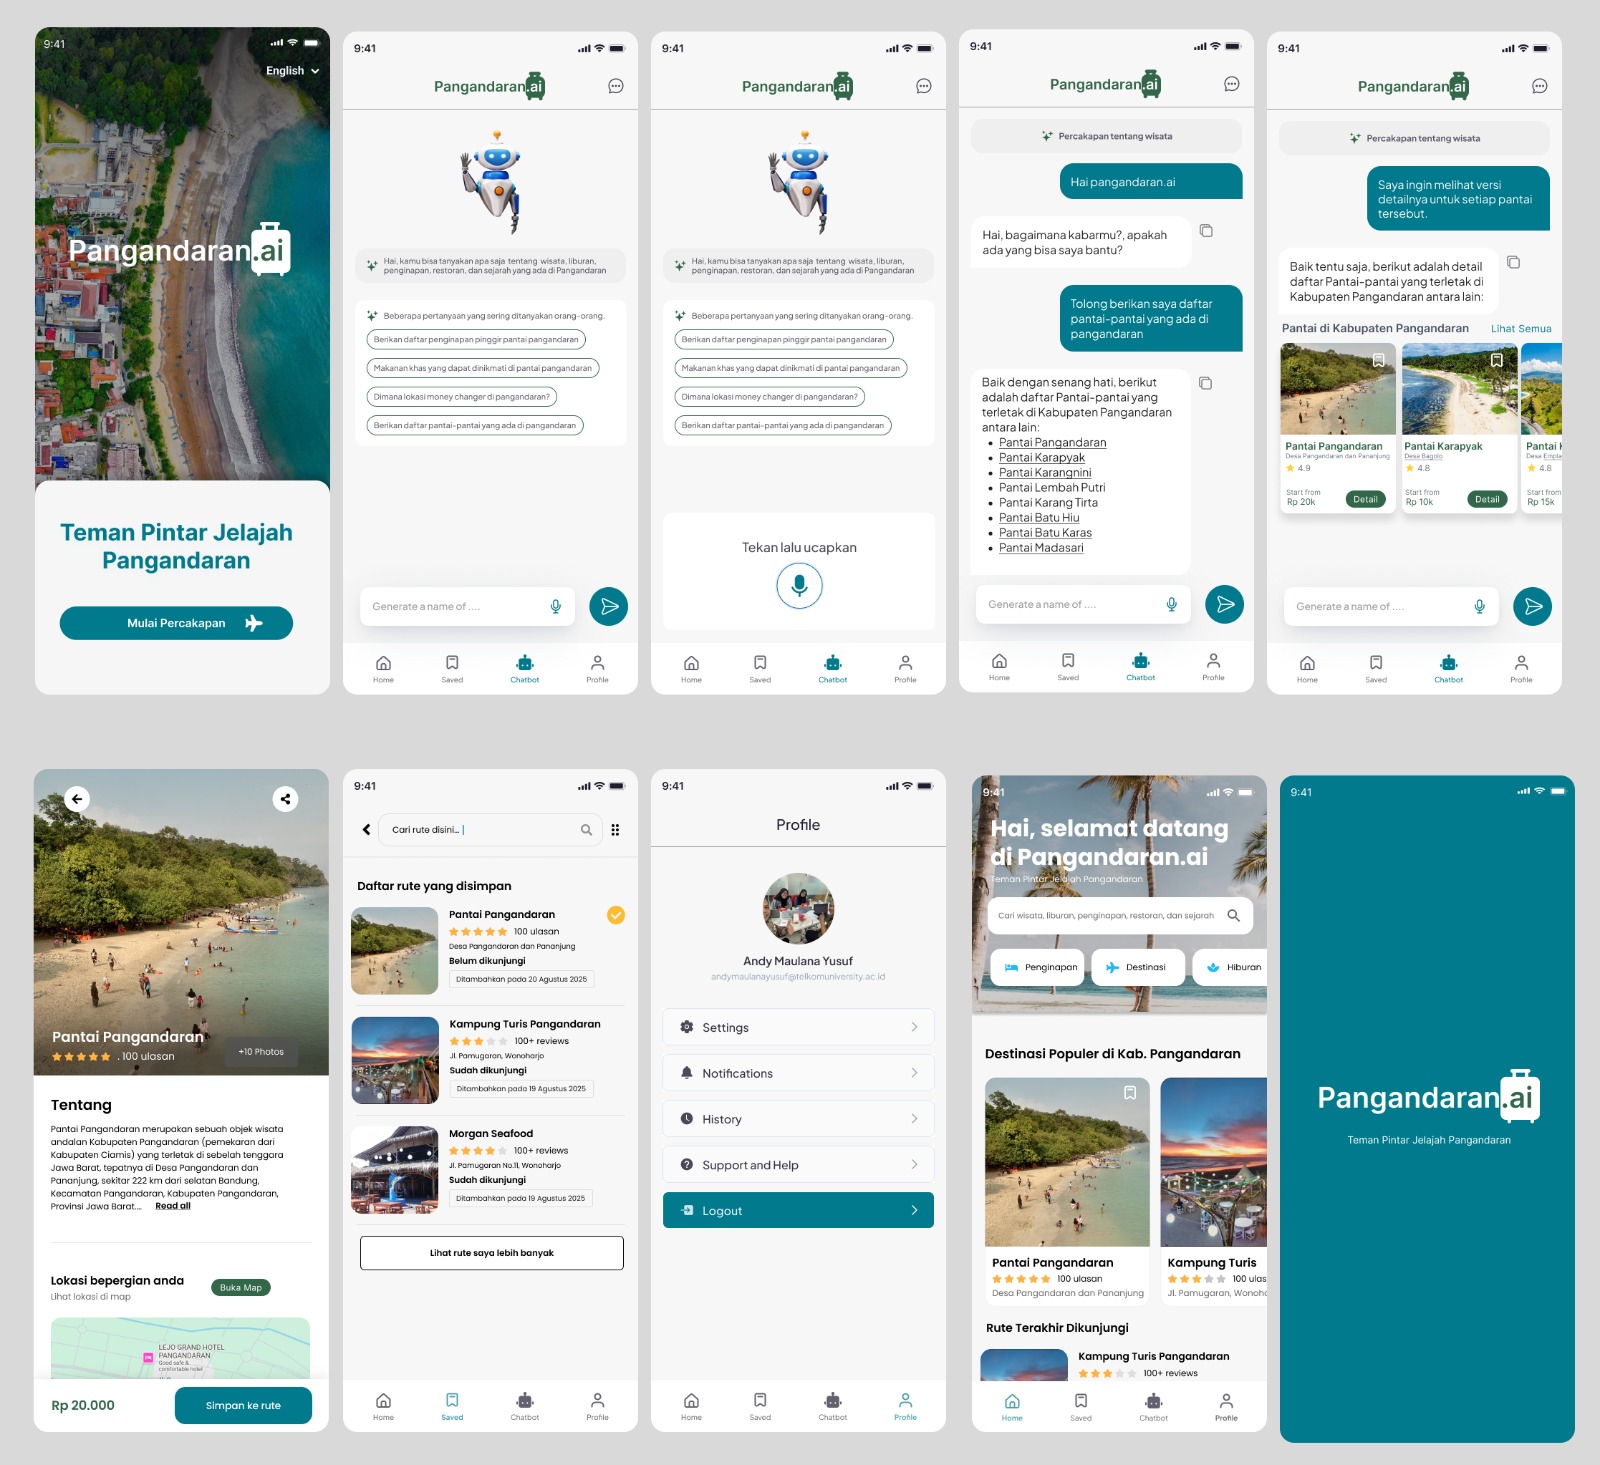Click magnifier in the "Cari wisata, liburan" search
The height and width of the screenshot is (1465, 1600).
coord(1233,915)
